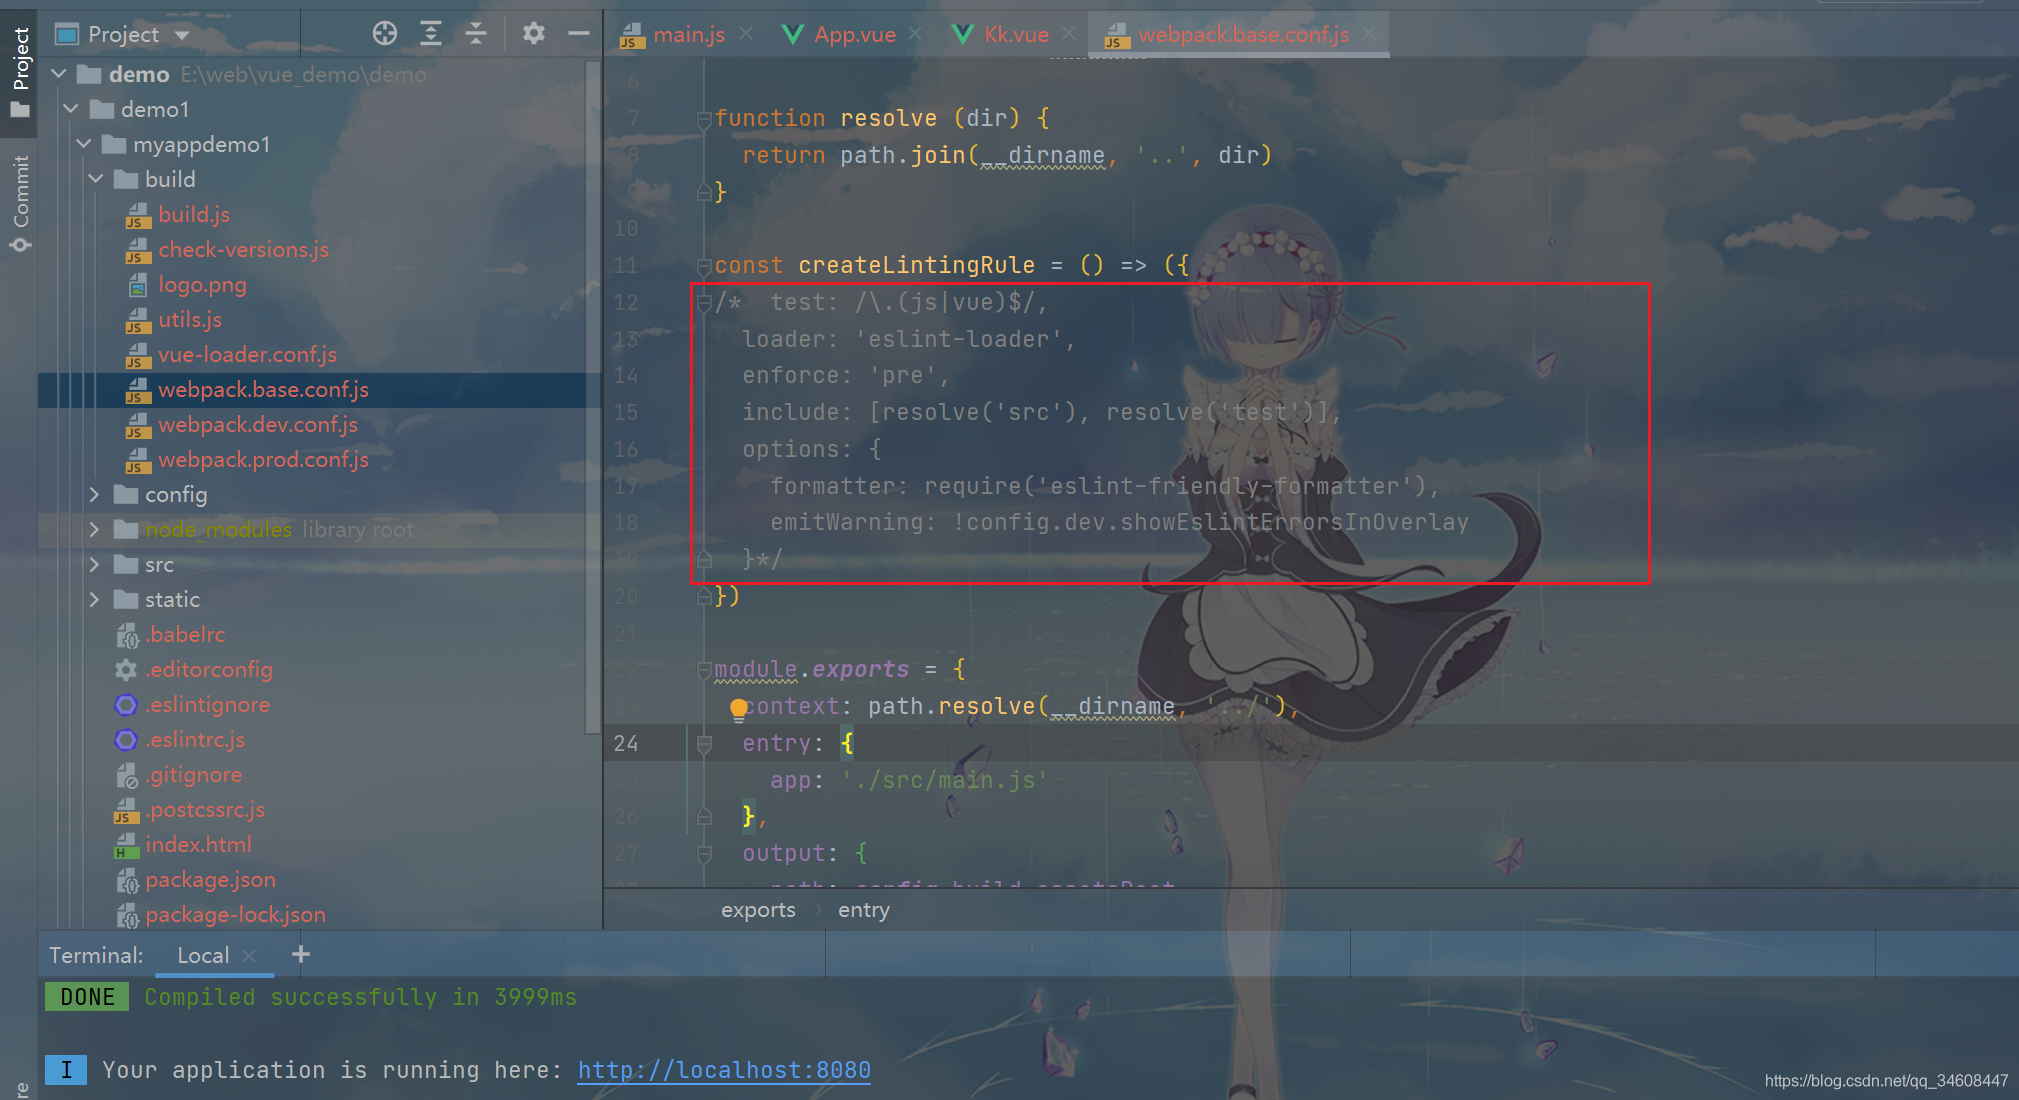Open the Project view dropdown
The width and height of the screenshot is (2019, 1100).
coord(182,35)
